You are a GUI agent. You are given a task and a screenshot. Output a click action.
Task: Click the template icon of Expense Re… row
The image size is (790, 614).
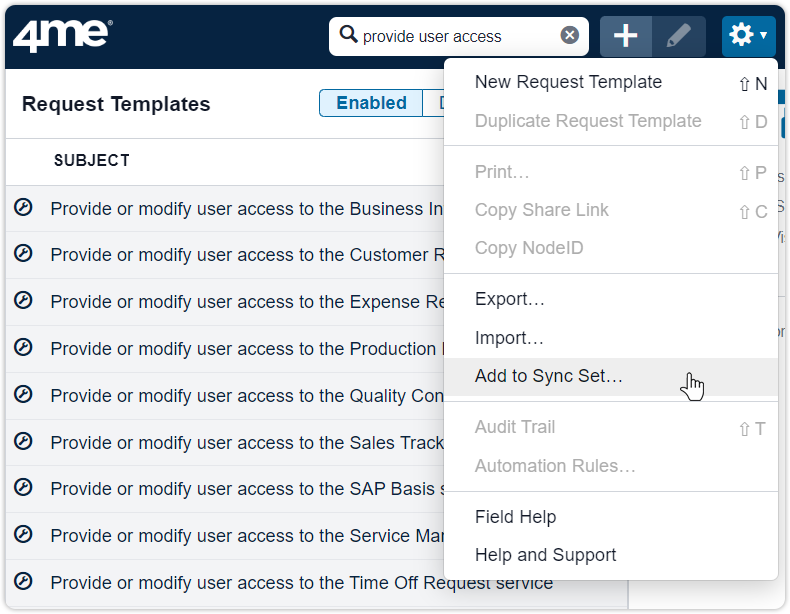pos(23,300)
